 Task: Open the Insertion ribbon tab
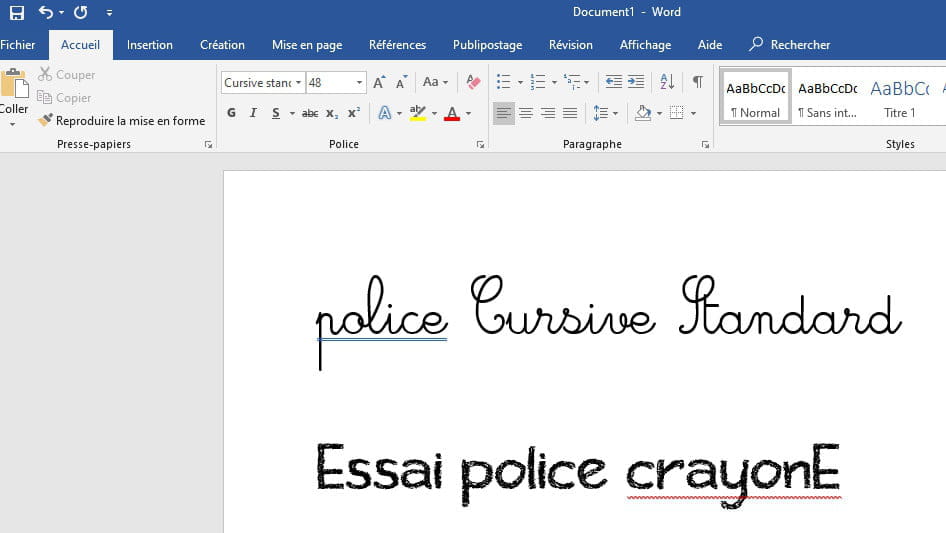150,45
